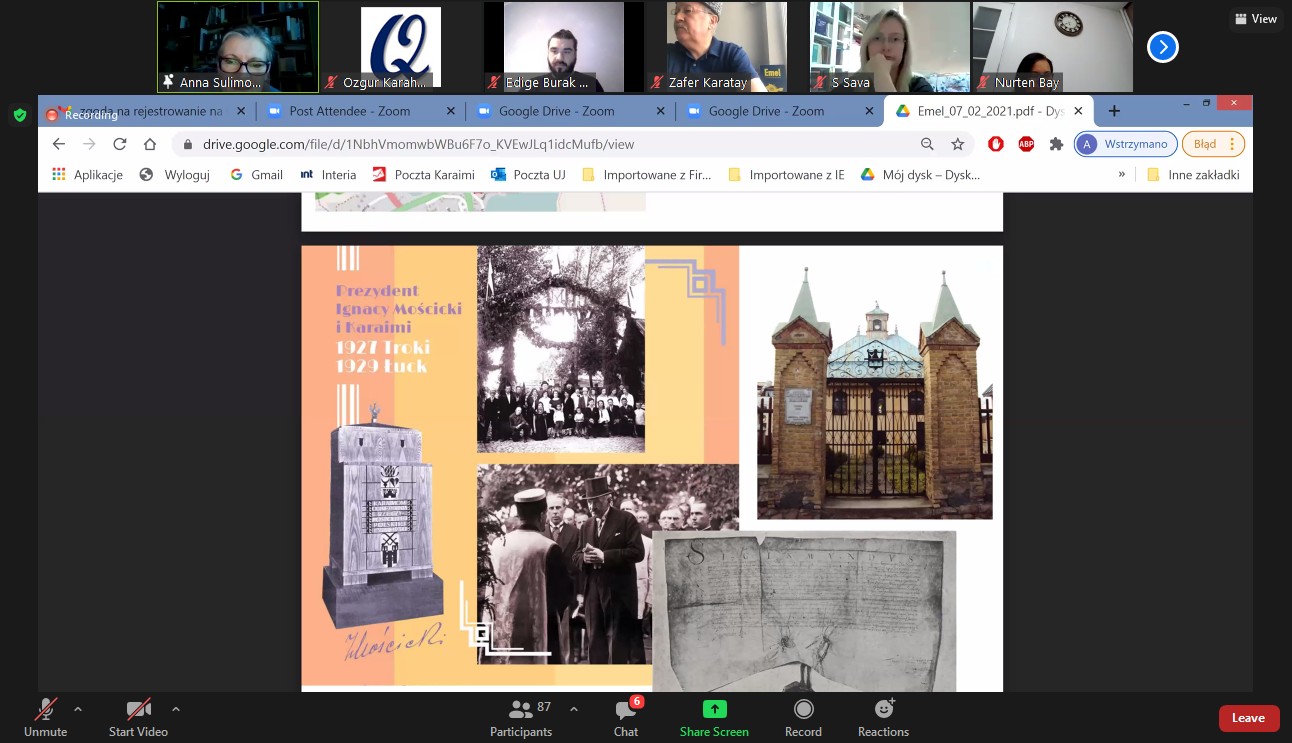1292x743 pixels.
Task: Expand video options arrow beside Start Video
Action: pyautogui.click(x=176, y=709)
